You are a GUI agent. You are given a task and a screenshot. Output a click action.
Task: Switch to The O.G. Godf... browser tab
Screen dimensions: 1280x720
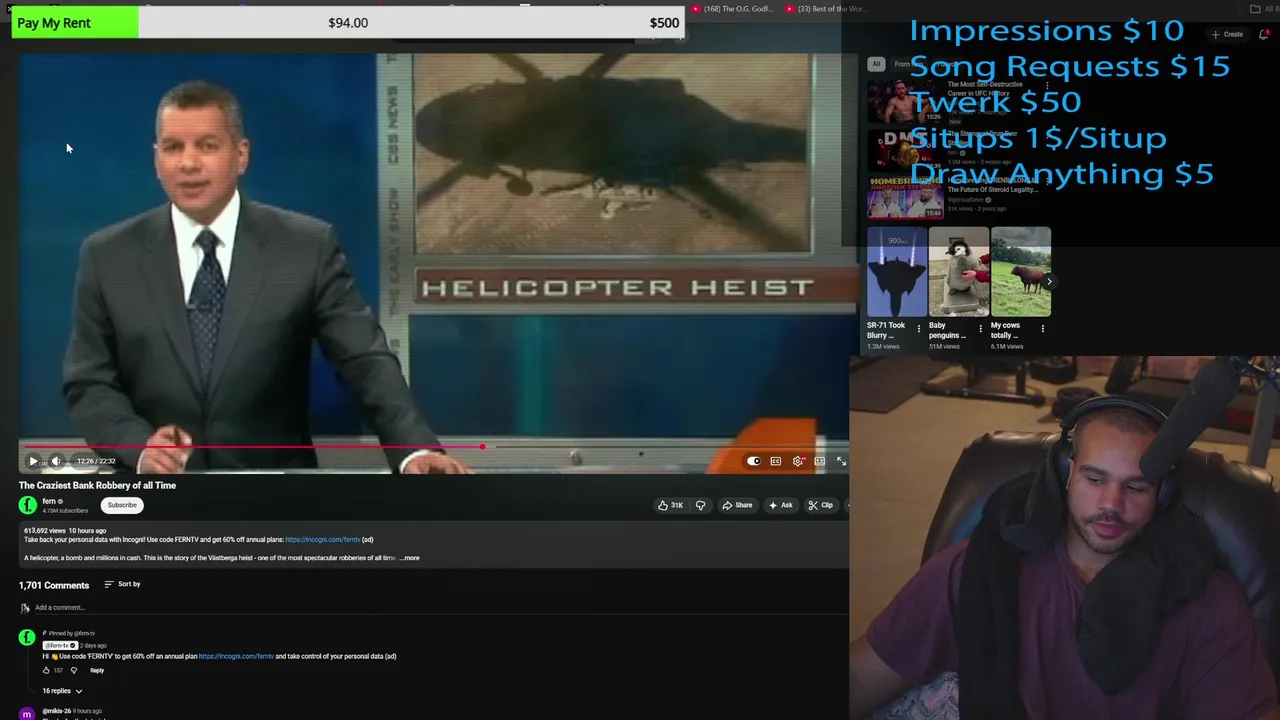pyautogui.click(x=732, y=9)
